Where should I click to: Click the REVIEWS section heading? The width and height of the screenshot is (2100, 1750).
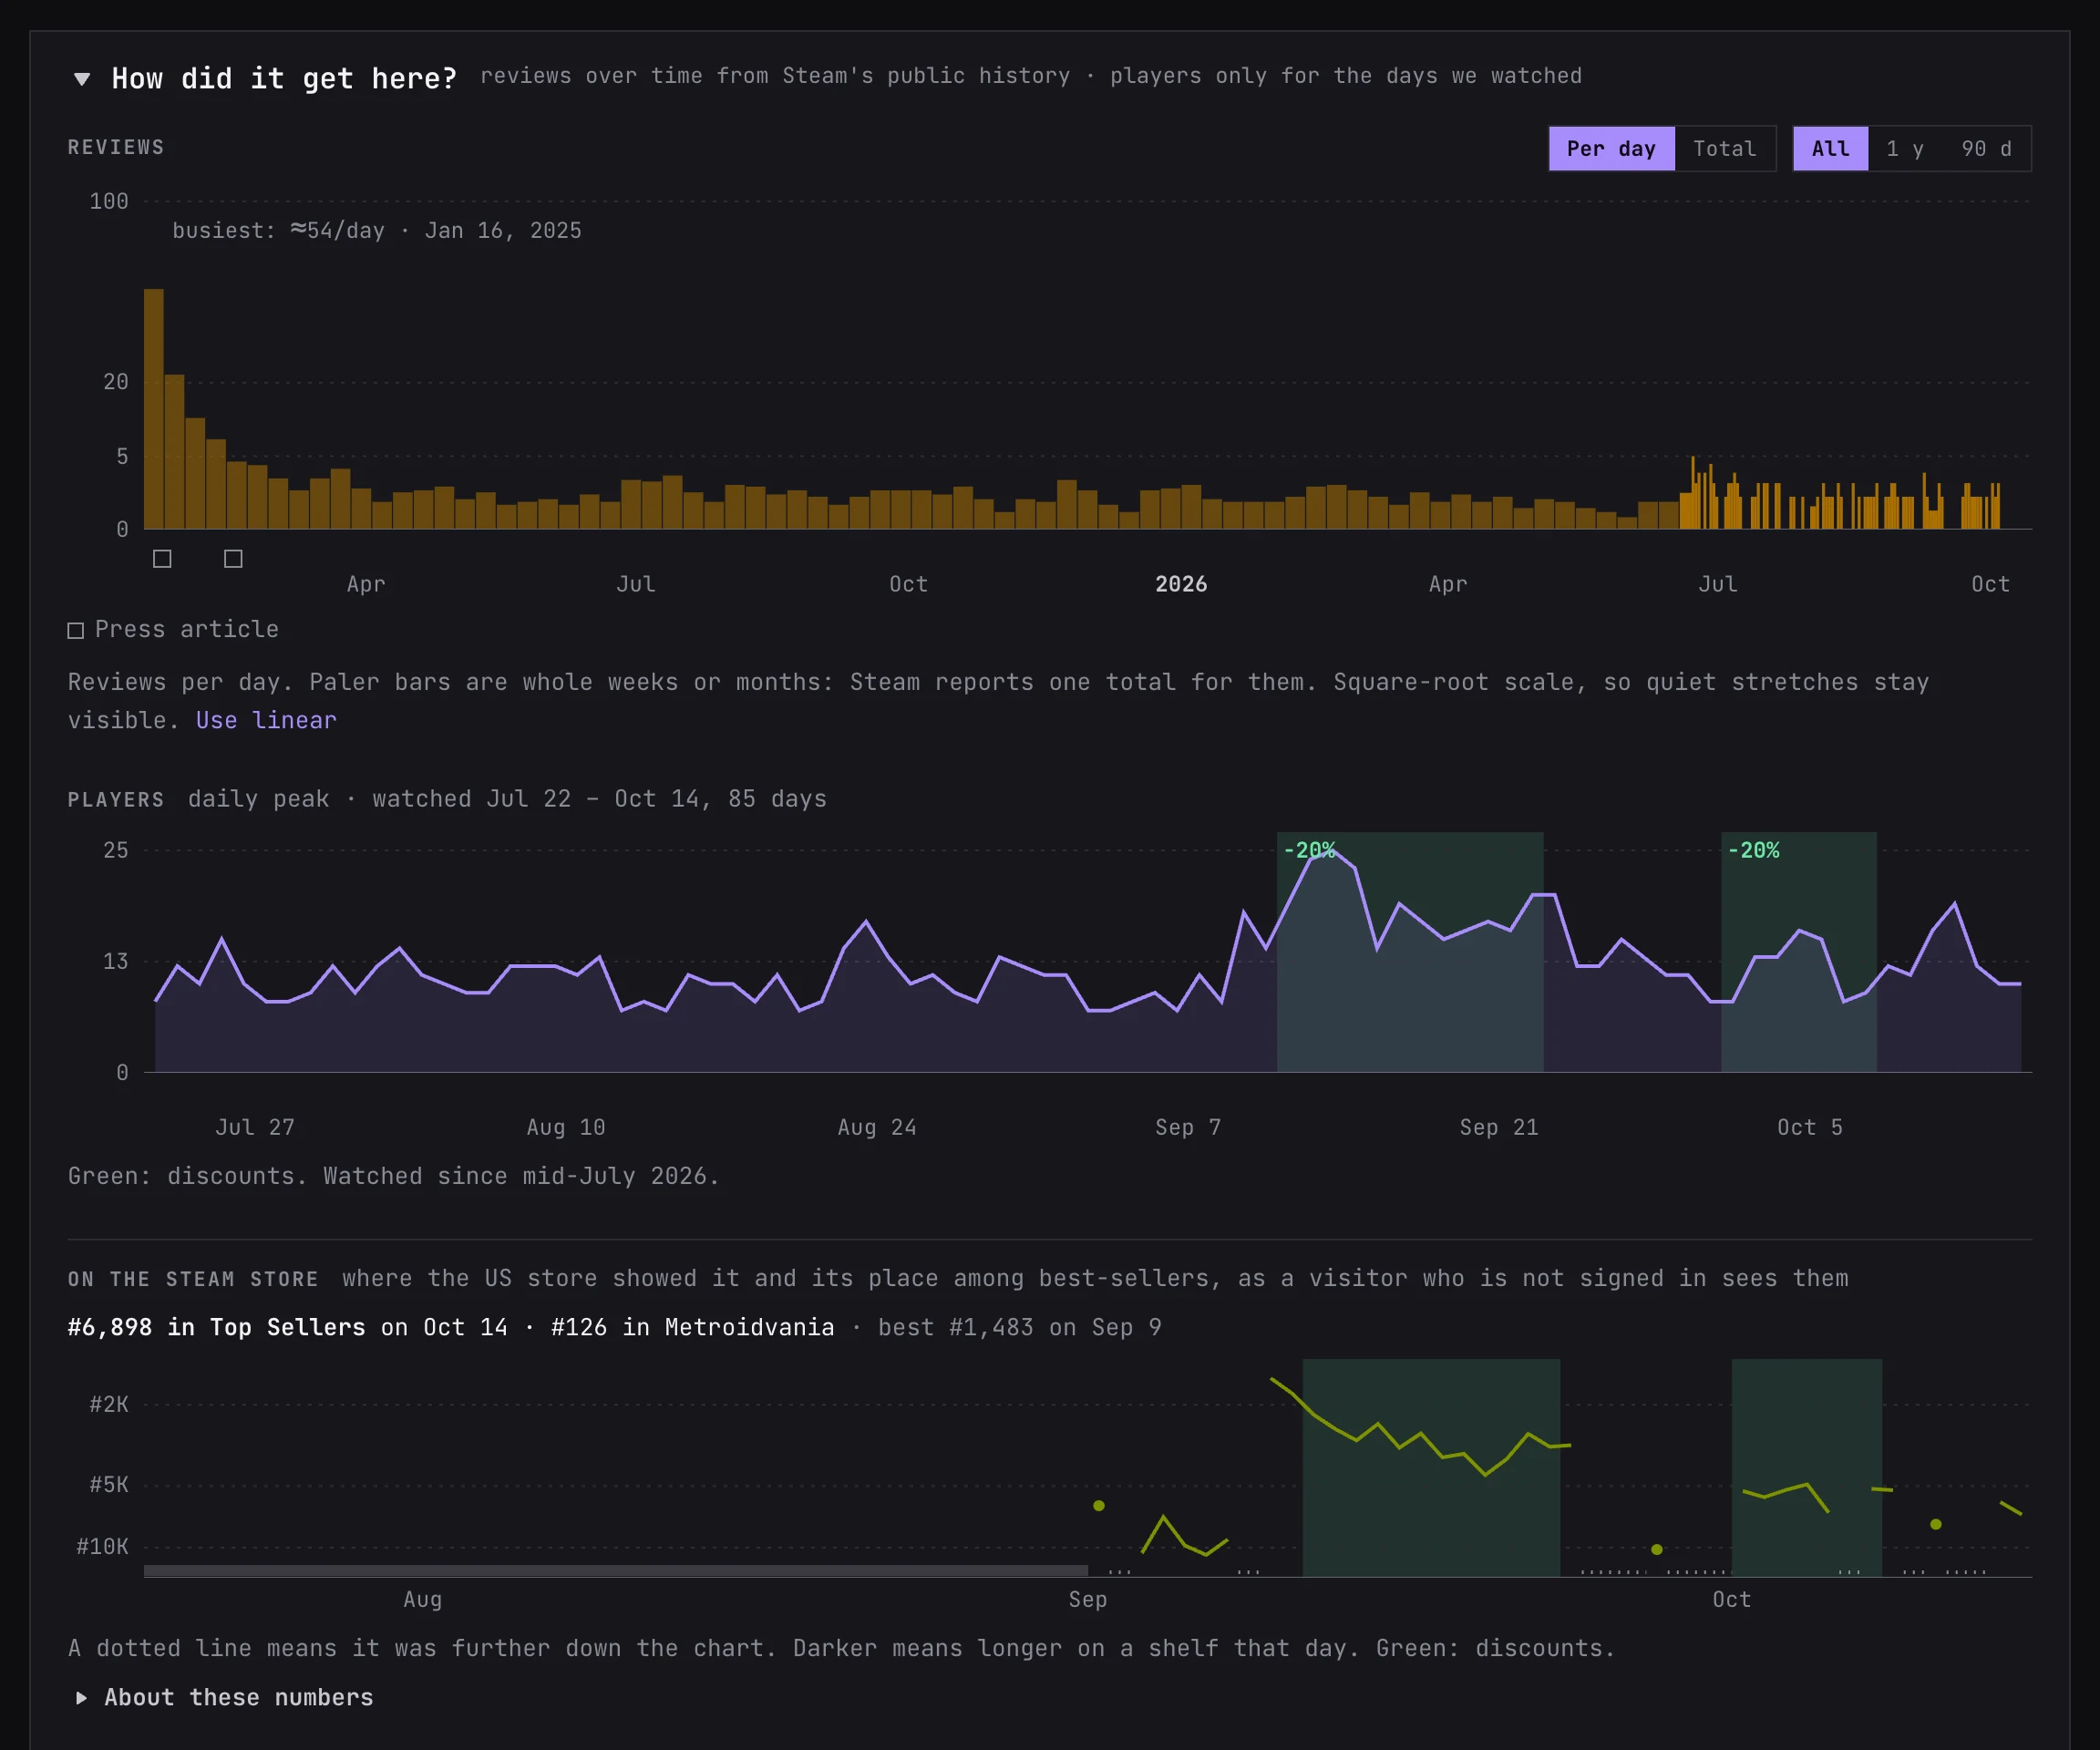pyautogui.click(x=116, y=148)
